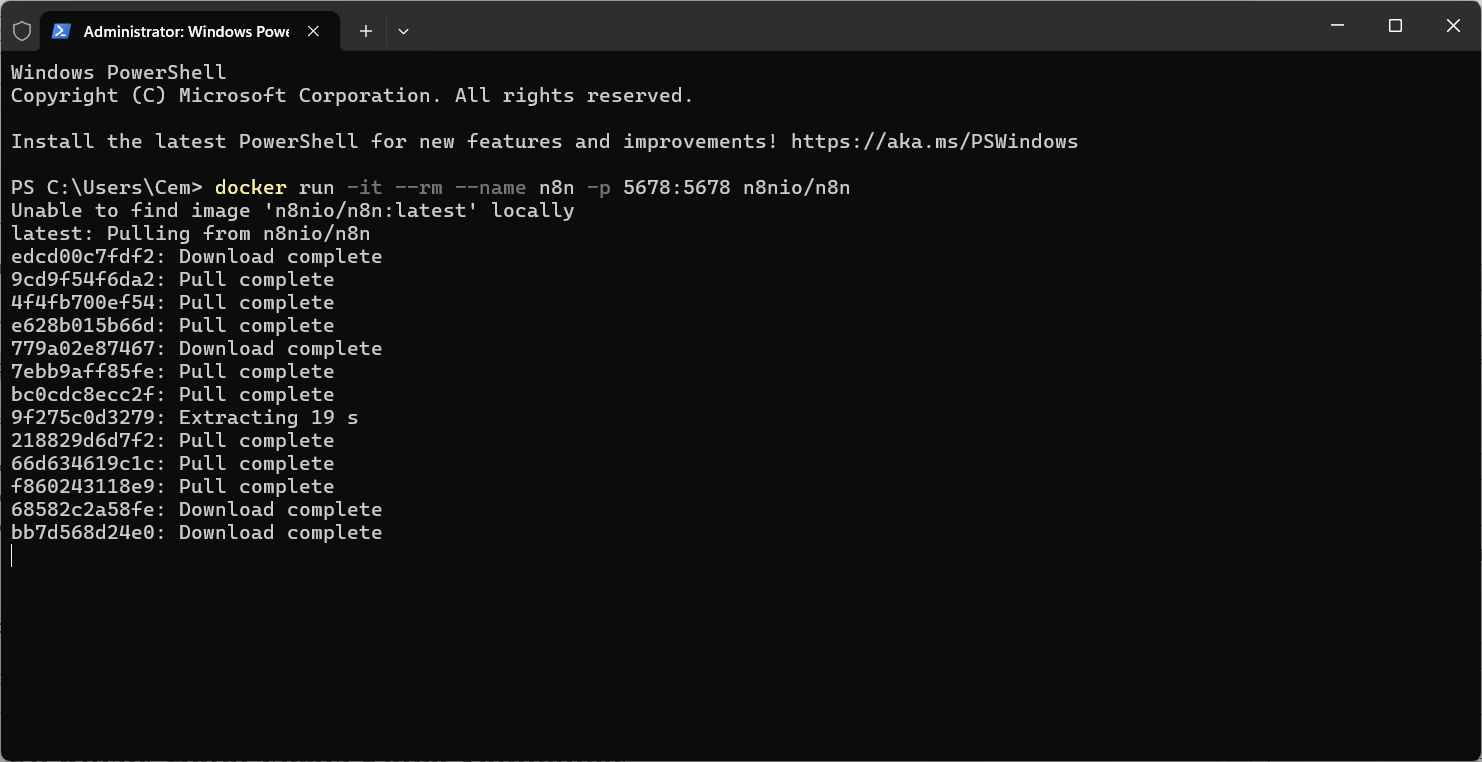This screenshot has width=1482, height=762.
Task: Close the Administrator PowerShell tab
Action: 313,31
